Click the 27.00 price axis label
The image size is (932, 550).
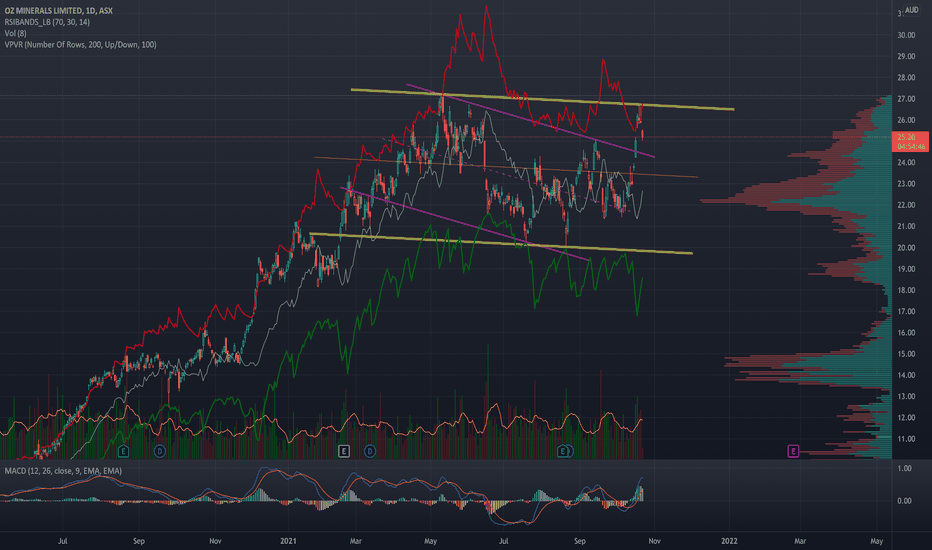point(906,99)
